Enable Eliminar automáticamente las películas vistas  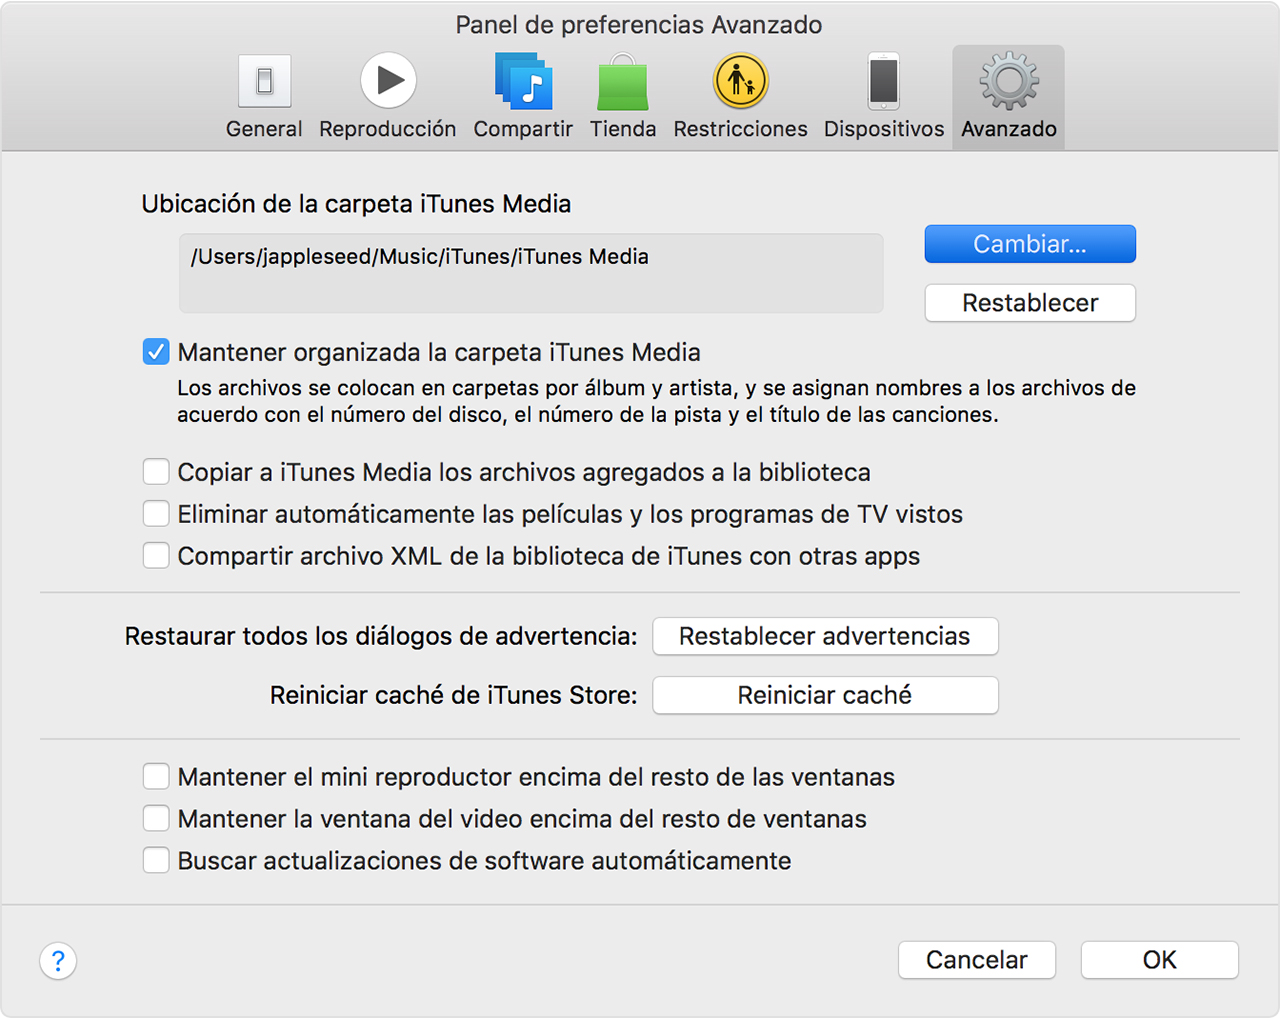[156, 514]
